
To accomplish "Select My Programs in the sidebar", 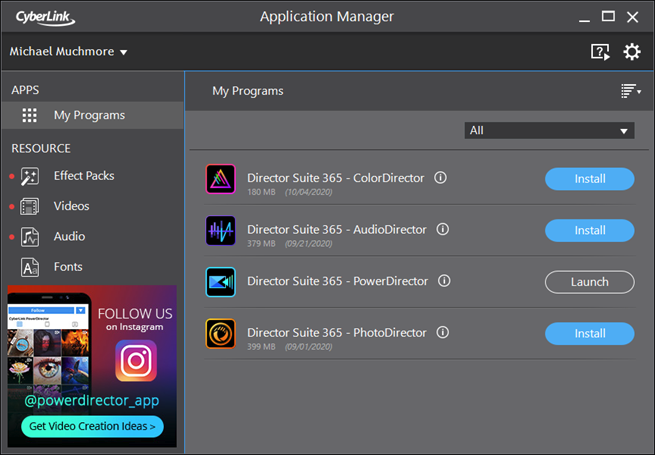I will click(92, 115).
